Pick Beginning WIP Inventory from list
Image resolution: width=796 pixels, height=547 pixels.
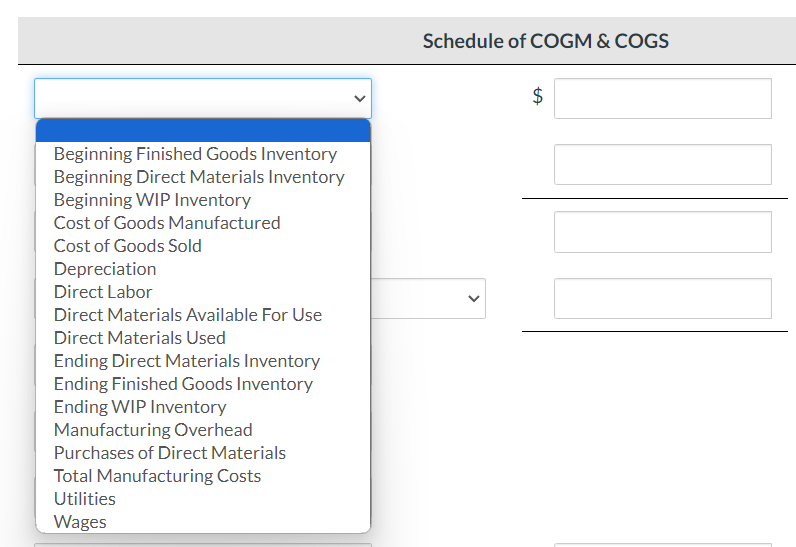click(x=152, y=200)
